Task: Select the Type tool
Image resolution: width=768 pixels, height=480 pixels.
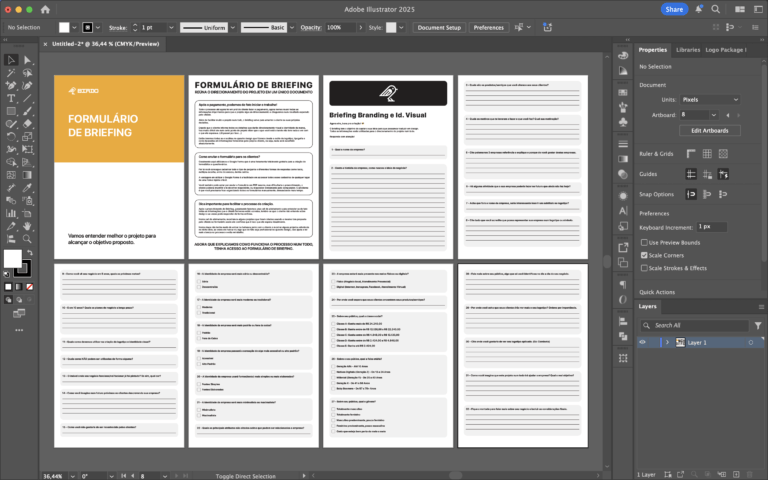Action: pyautogui.click(x=11, y=98)
